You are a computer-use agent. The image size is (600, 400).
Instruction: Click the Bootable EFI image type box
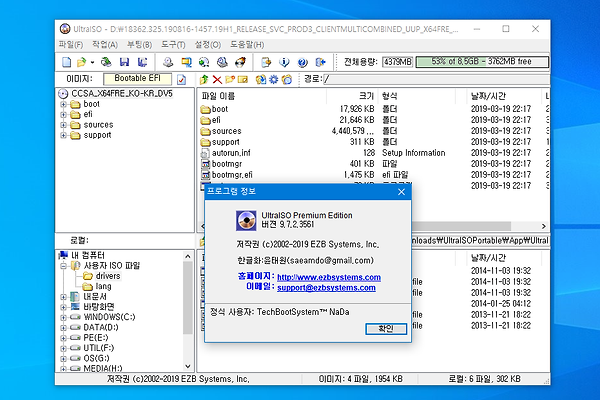(x=137, y=79)
